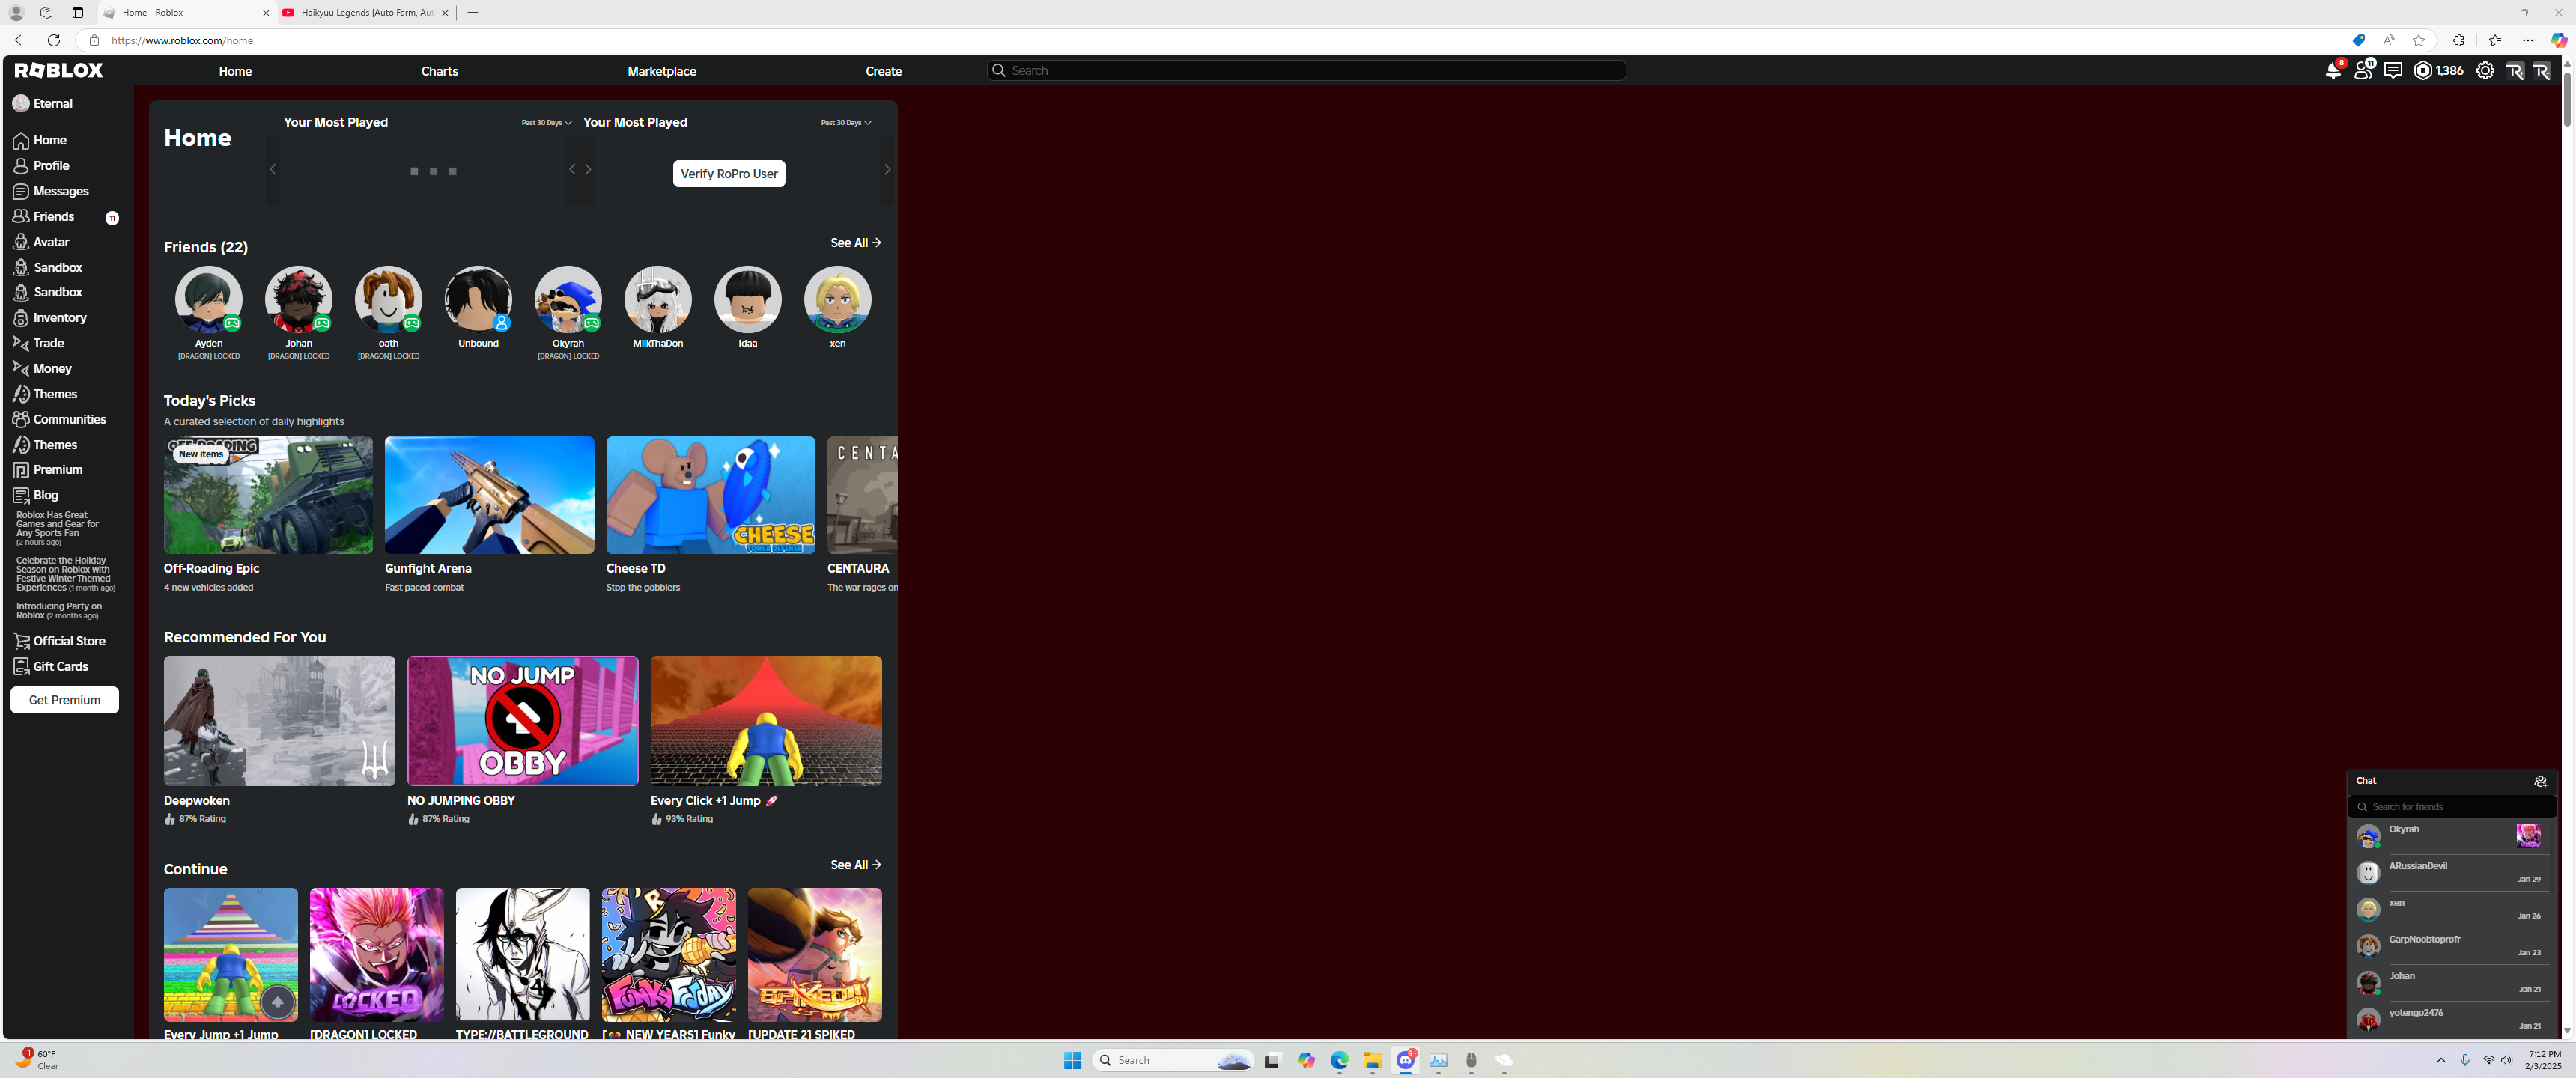The height and width of the screenshot is (1078, 2576).
Task: Open the Roblox settings gear icon
Action: pos(2485,70)
